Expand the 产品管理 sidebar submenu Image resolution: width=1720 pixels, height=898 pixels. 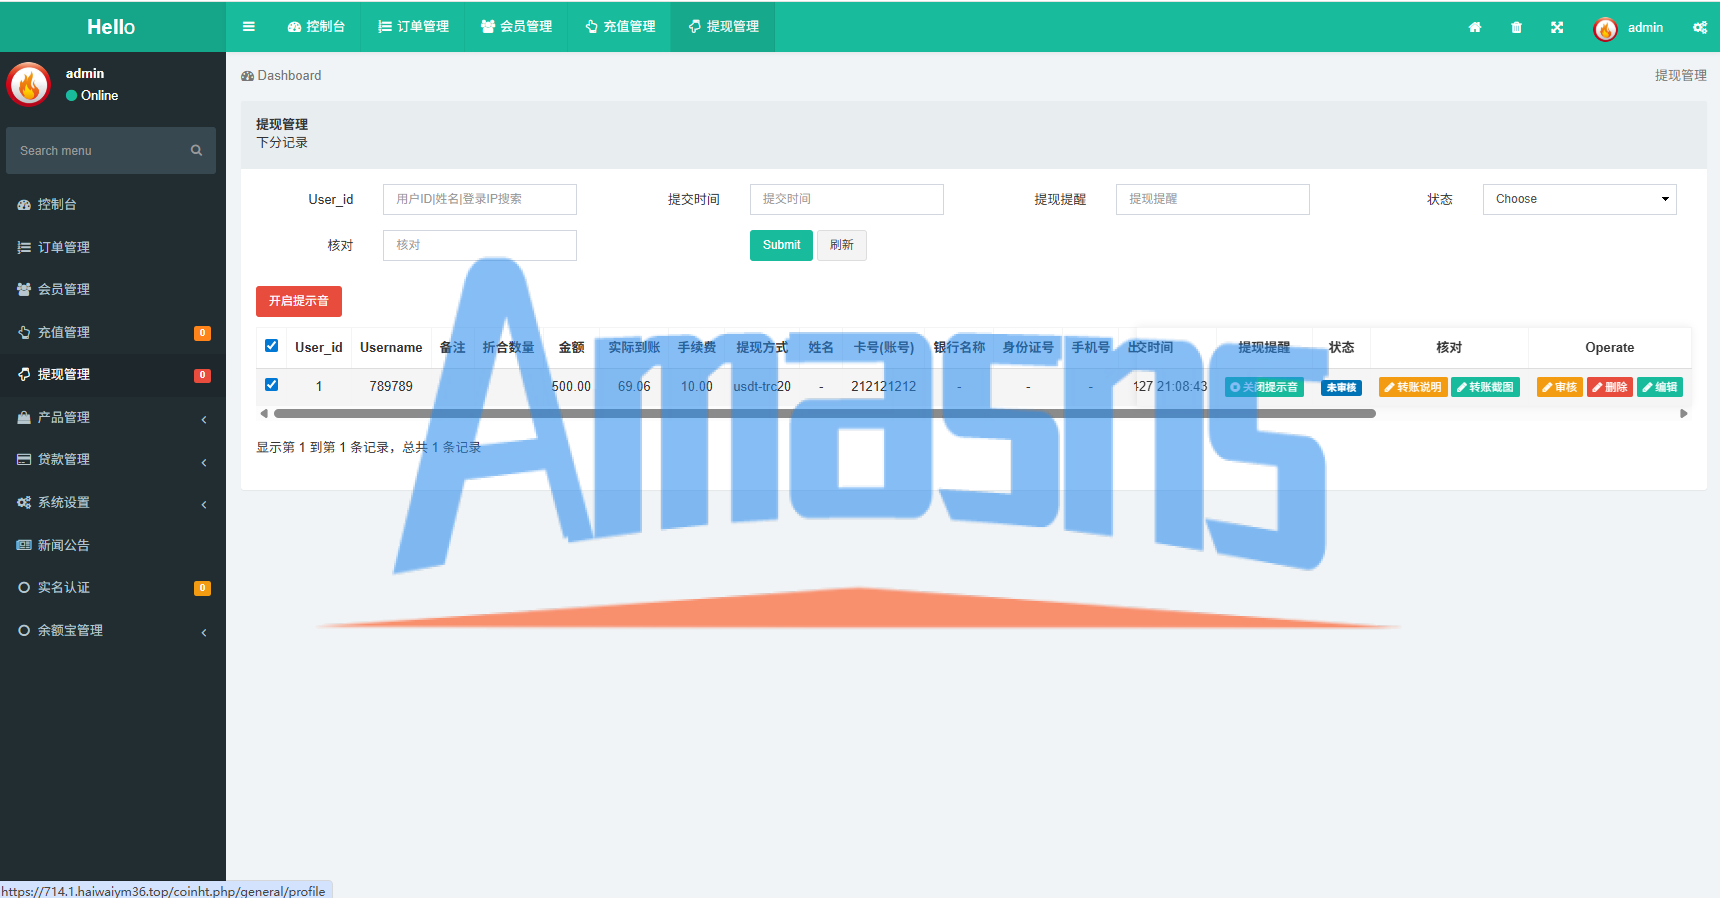113,417
